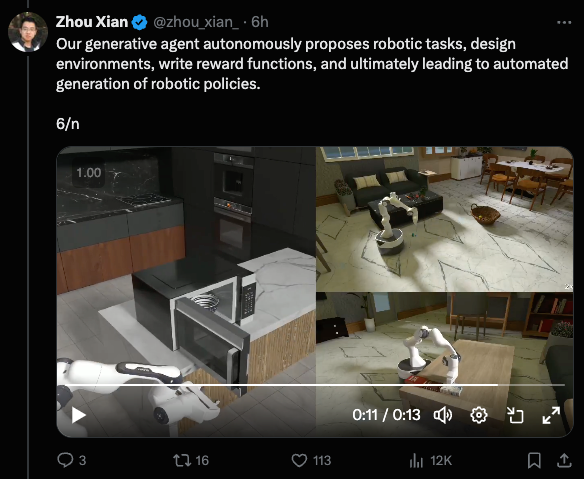Open the tweet's more options menu
The image size is (584, 479).
(x=564, y=23)
